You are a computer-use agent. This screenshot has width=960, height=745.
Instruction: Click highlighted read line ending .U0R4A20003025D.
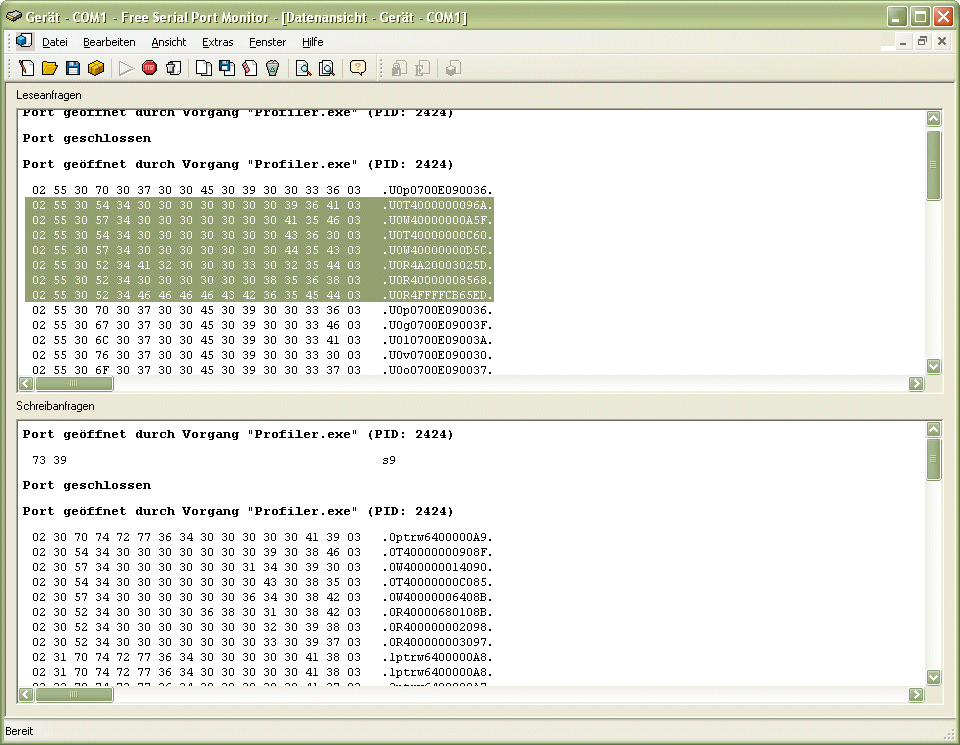[x=259, y=265]
